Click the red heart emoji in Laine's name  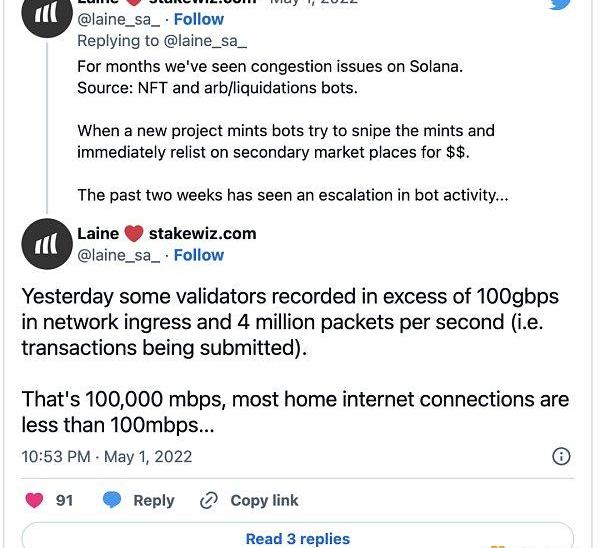(x=134, y=233)
